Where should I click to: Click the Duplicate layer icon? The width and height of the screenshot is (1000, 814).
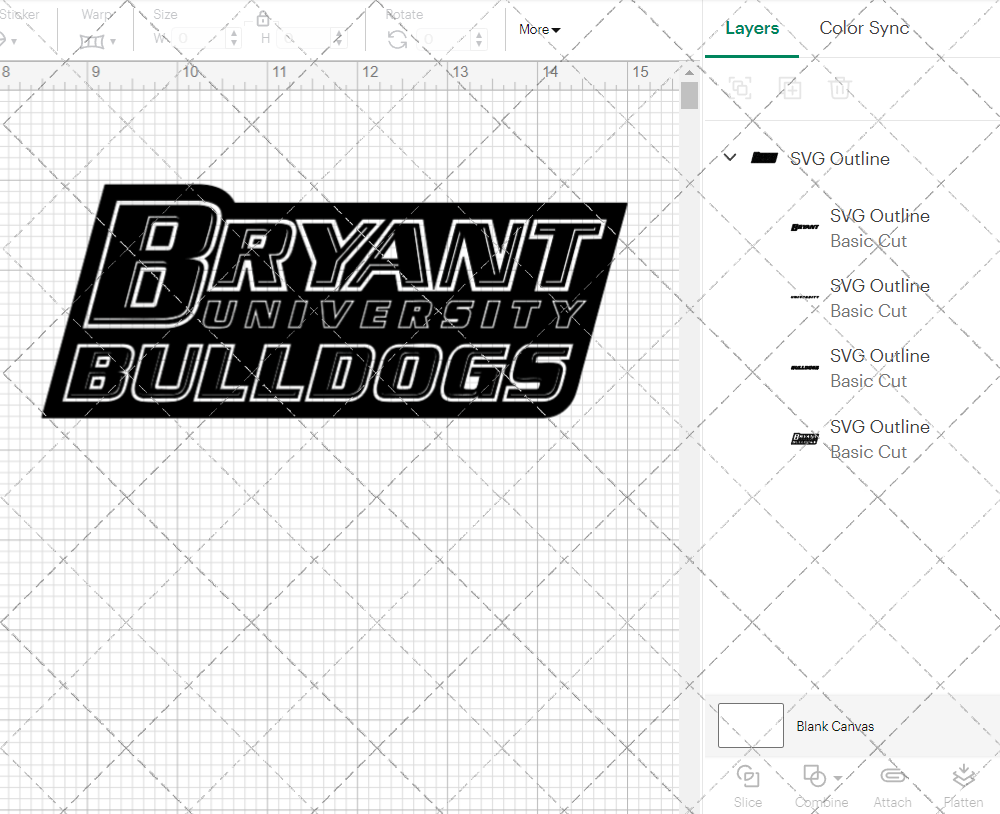click(791, 88)
